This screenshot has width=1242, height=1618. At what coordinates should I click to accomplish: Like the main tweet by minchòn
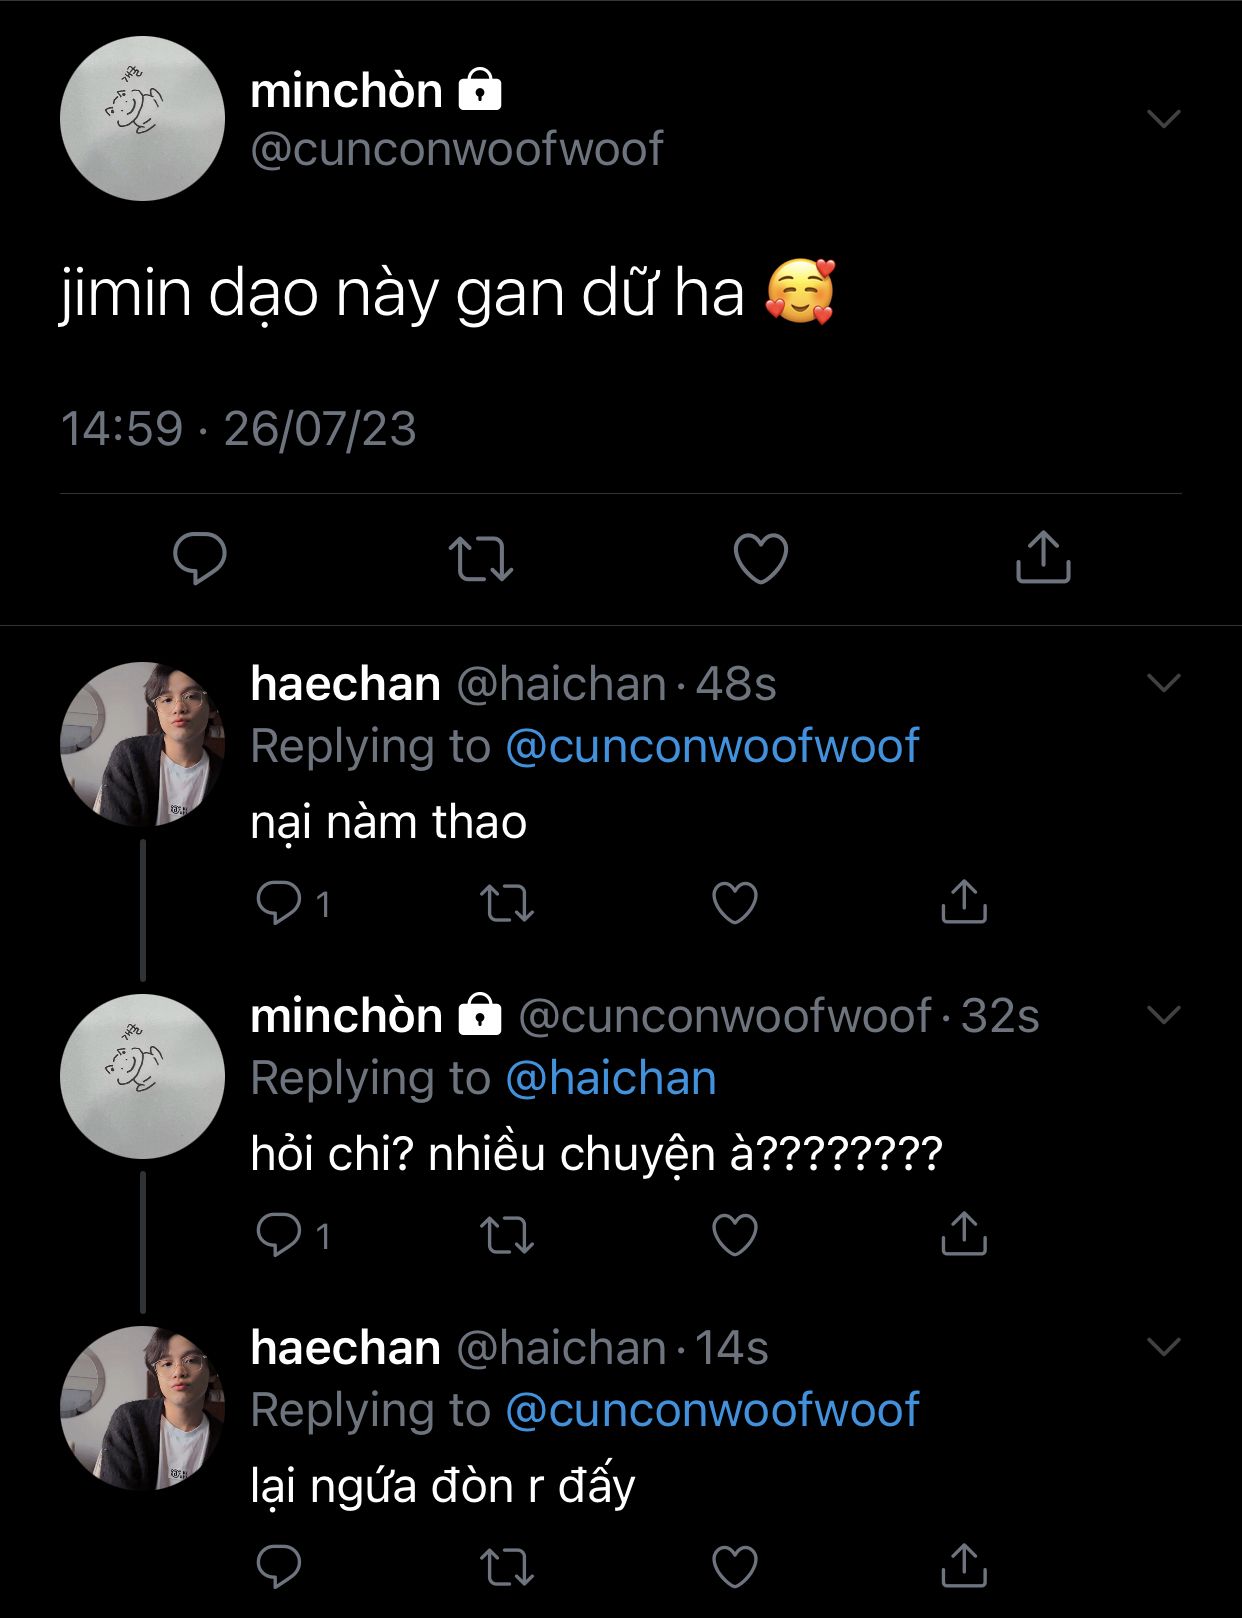coord(761,558)
